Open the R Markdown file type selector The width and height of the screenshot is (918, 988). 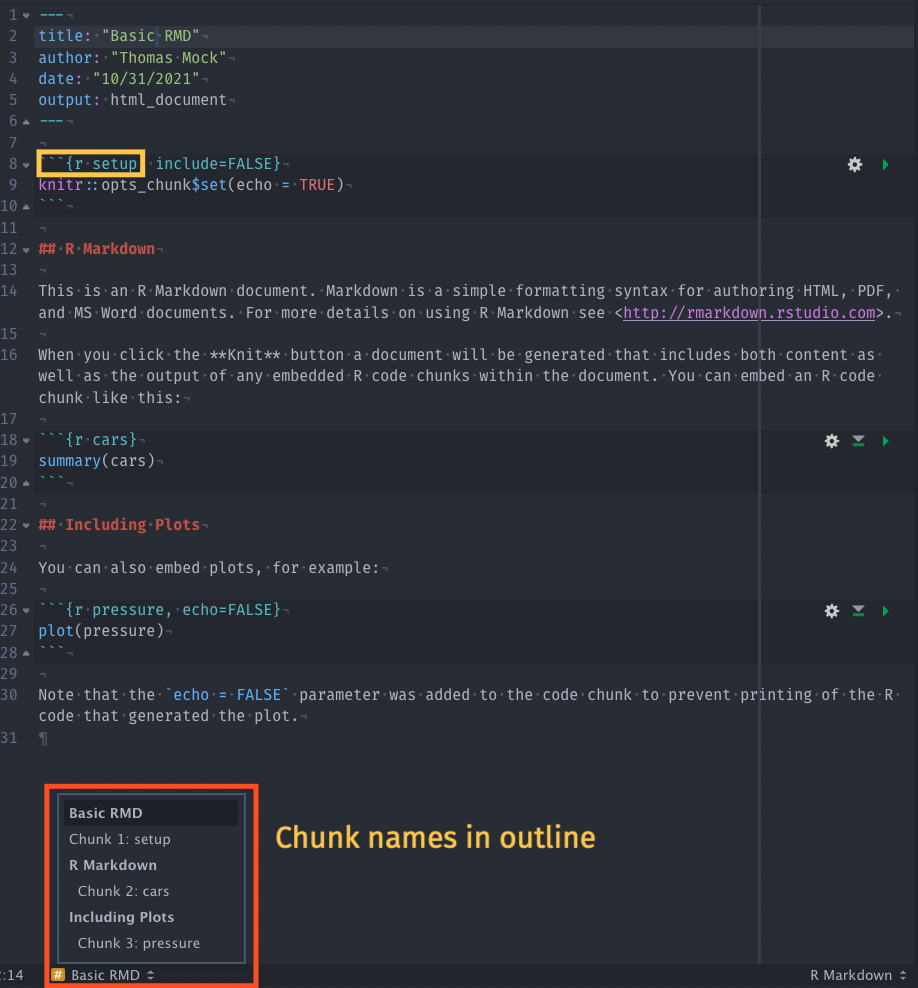(858, 975)
